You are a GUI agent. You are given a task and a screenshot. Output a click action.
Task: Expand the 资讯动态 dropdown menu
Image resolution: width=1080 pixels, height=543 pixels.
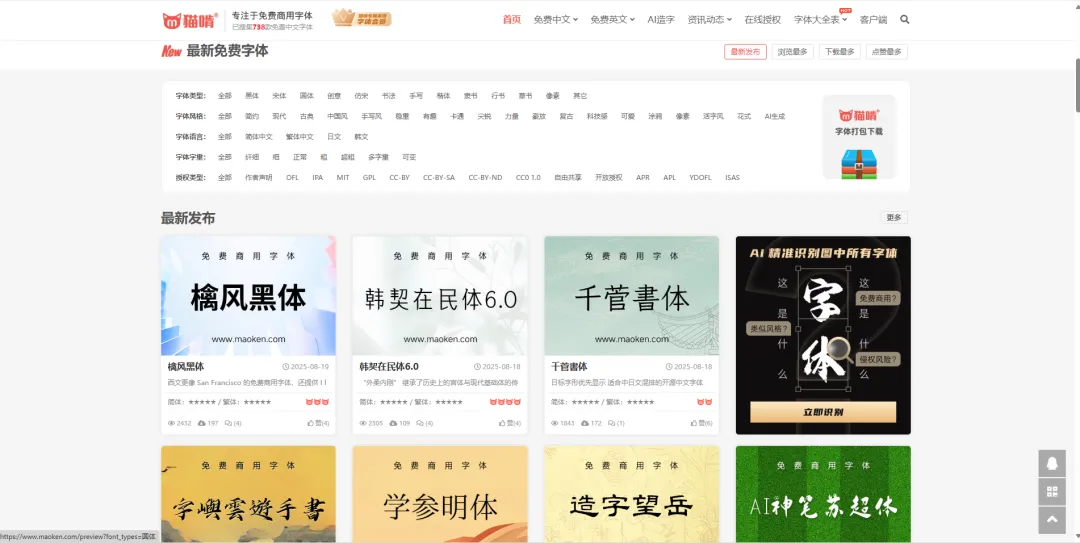pos(709,20)
